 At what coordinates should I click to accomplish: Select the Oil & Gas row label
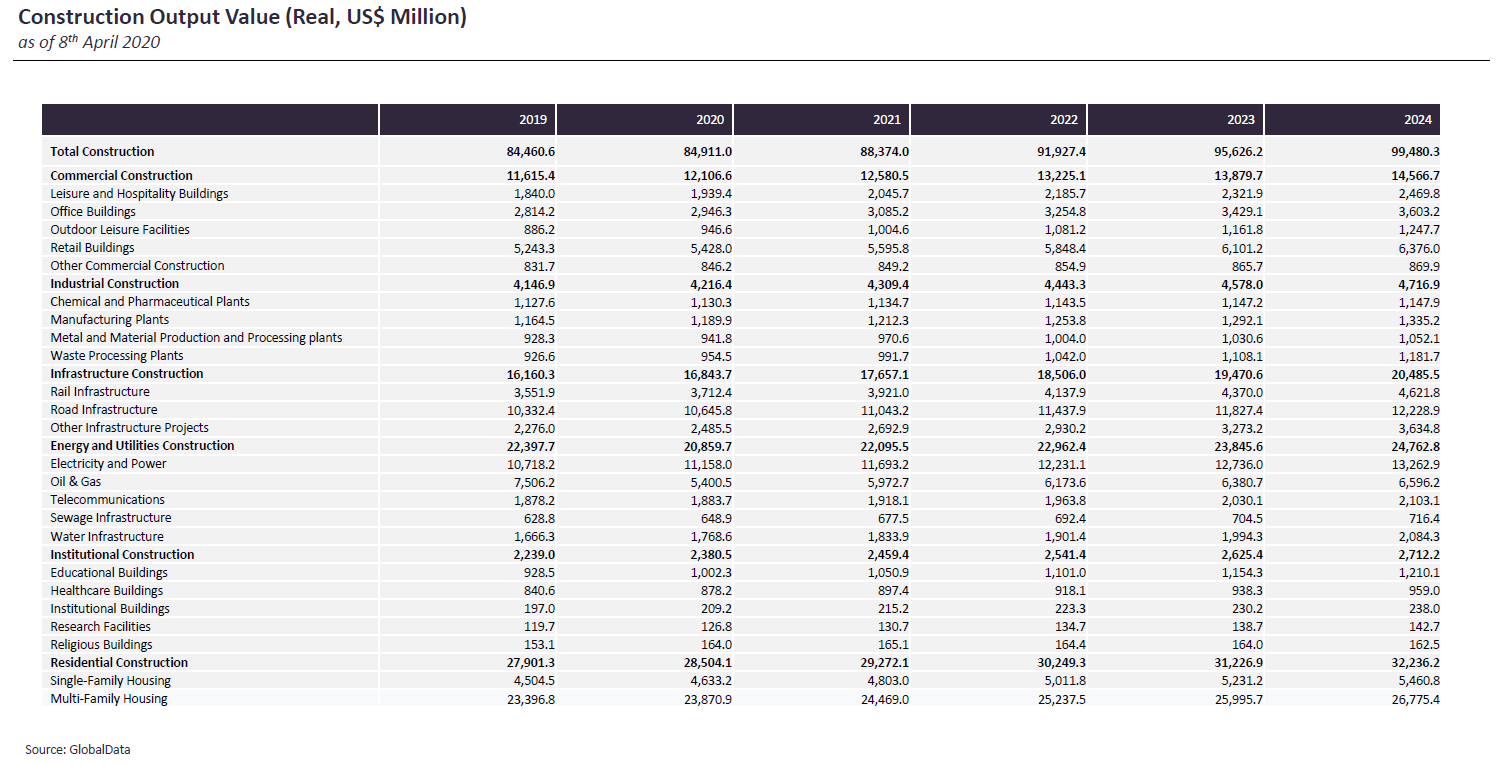[76, 482]
